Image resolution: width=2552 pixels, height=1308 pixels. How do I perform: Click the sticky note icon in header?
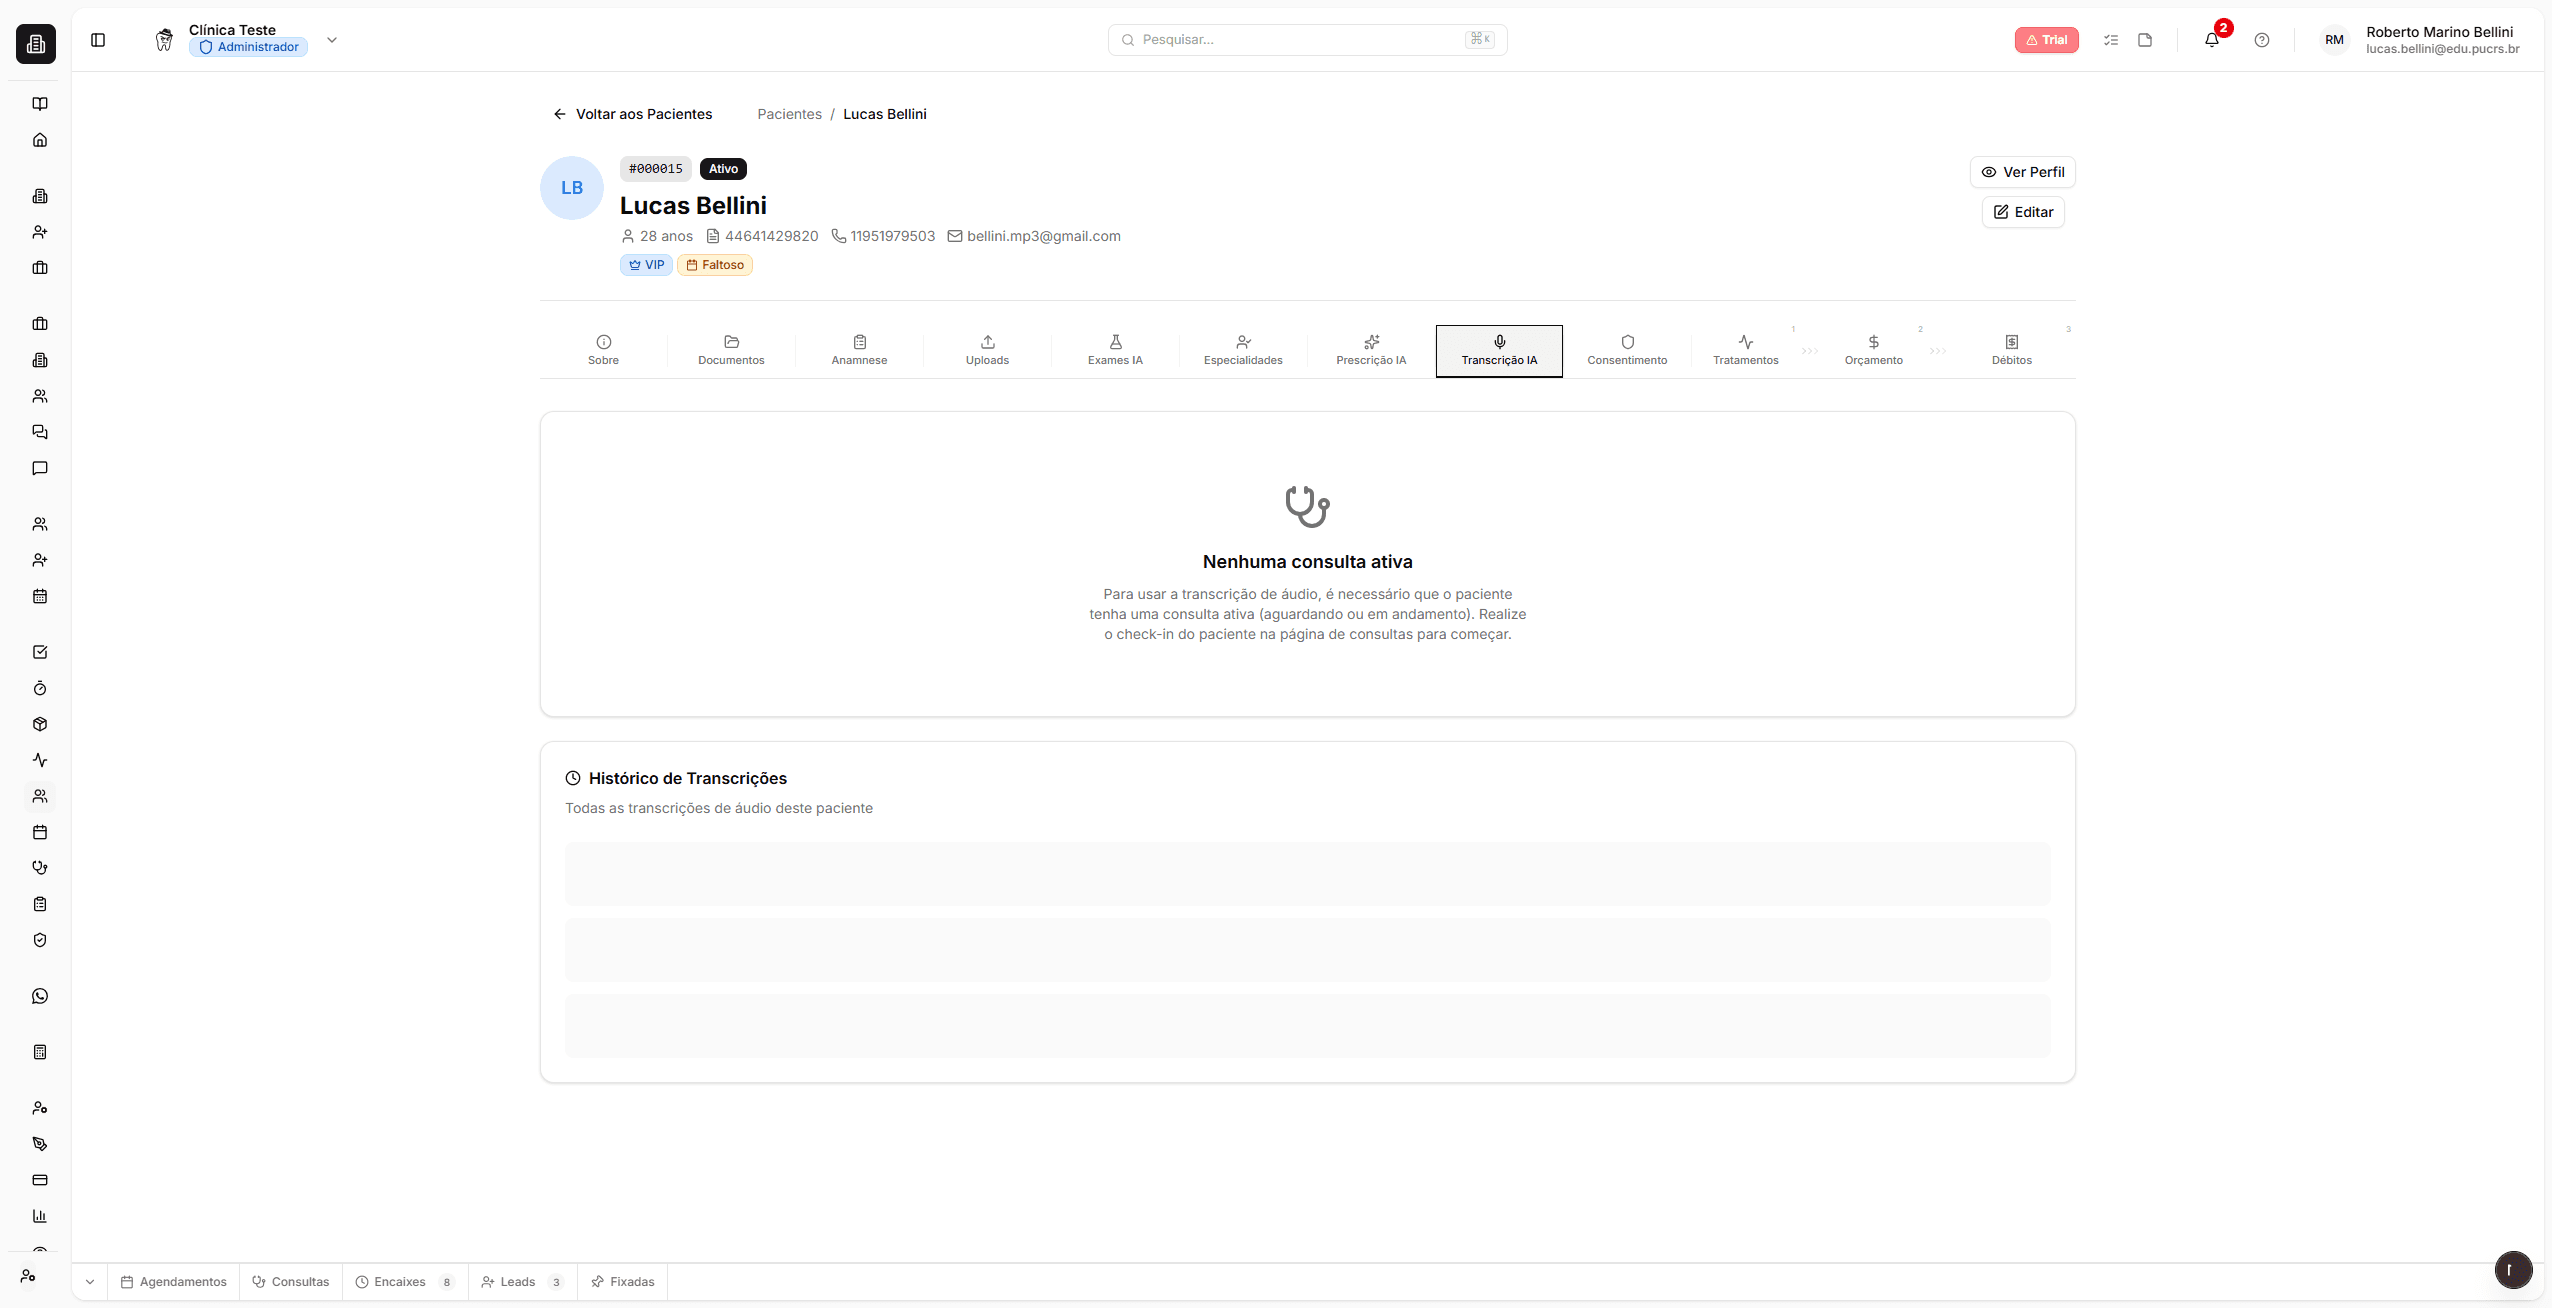click(2145, 40)
